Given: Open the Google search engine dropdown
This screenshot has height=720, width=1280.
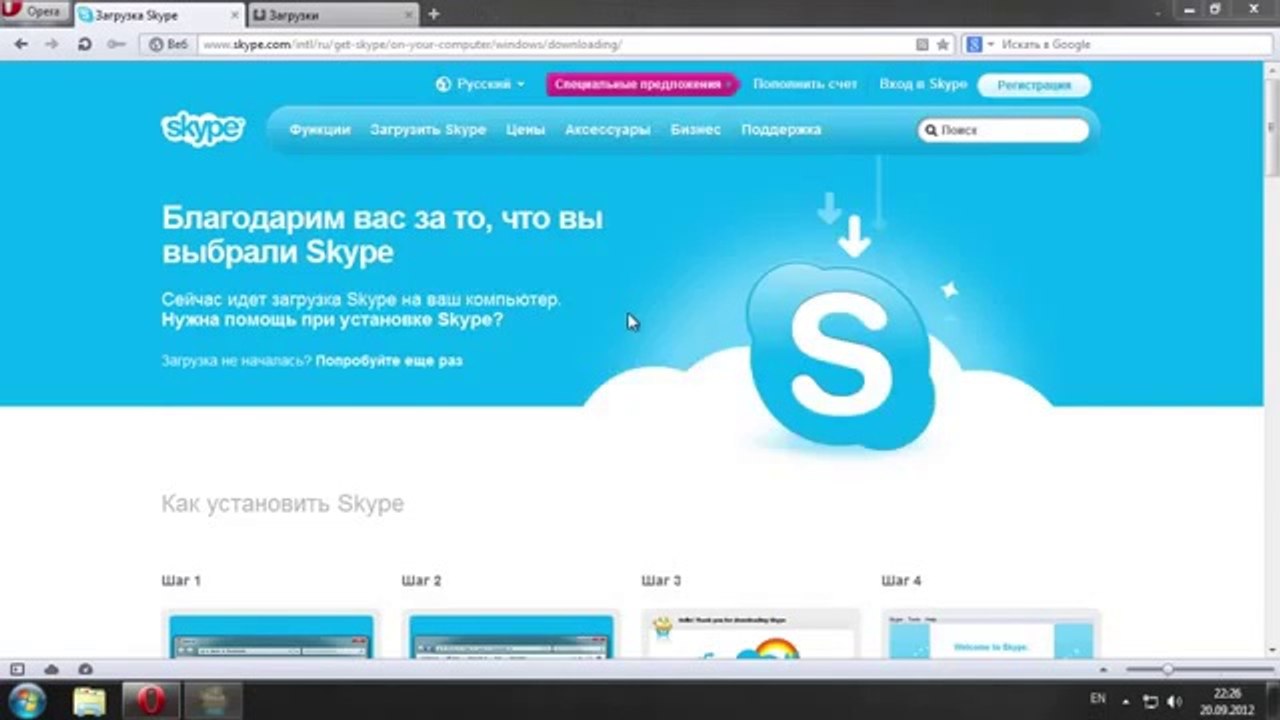Looking at the screenshot, I should [980, 44].
